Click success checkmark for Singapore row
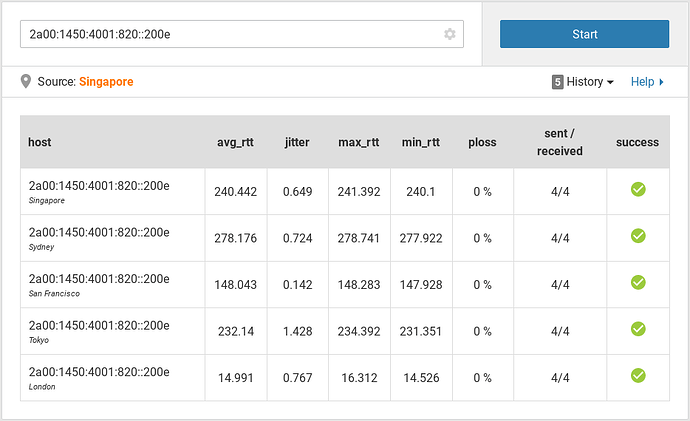 638,189
